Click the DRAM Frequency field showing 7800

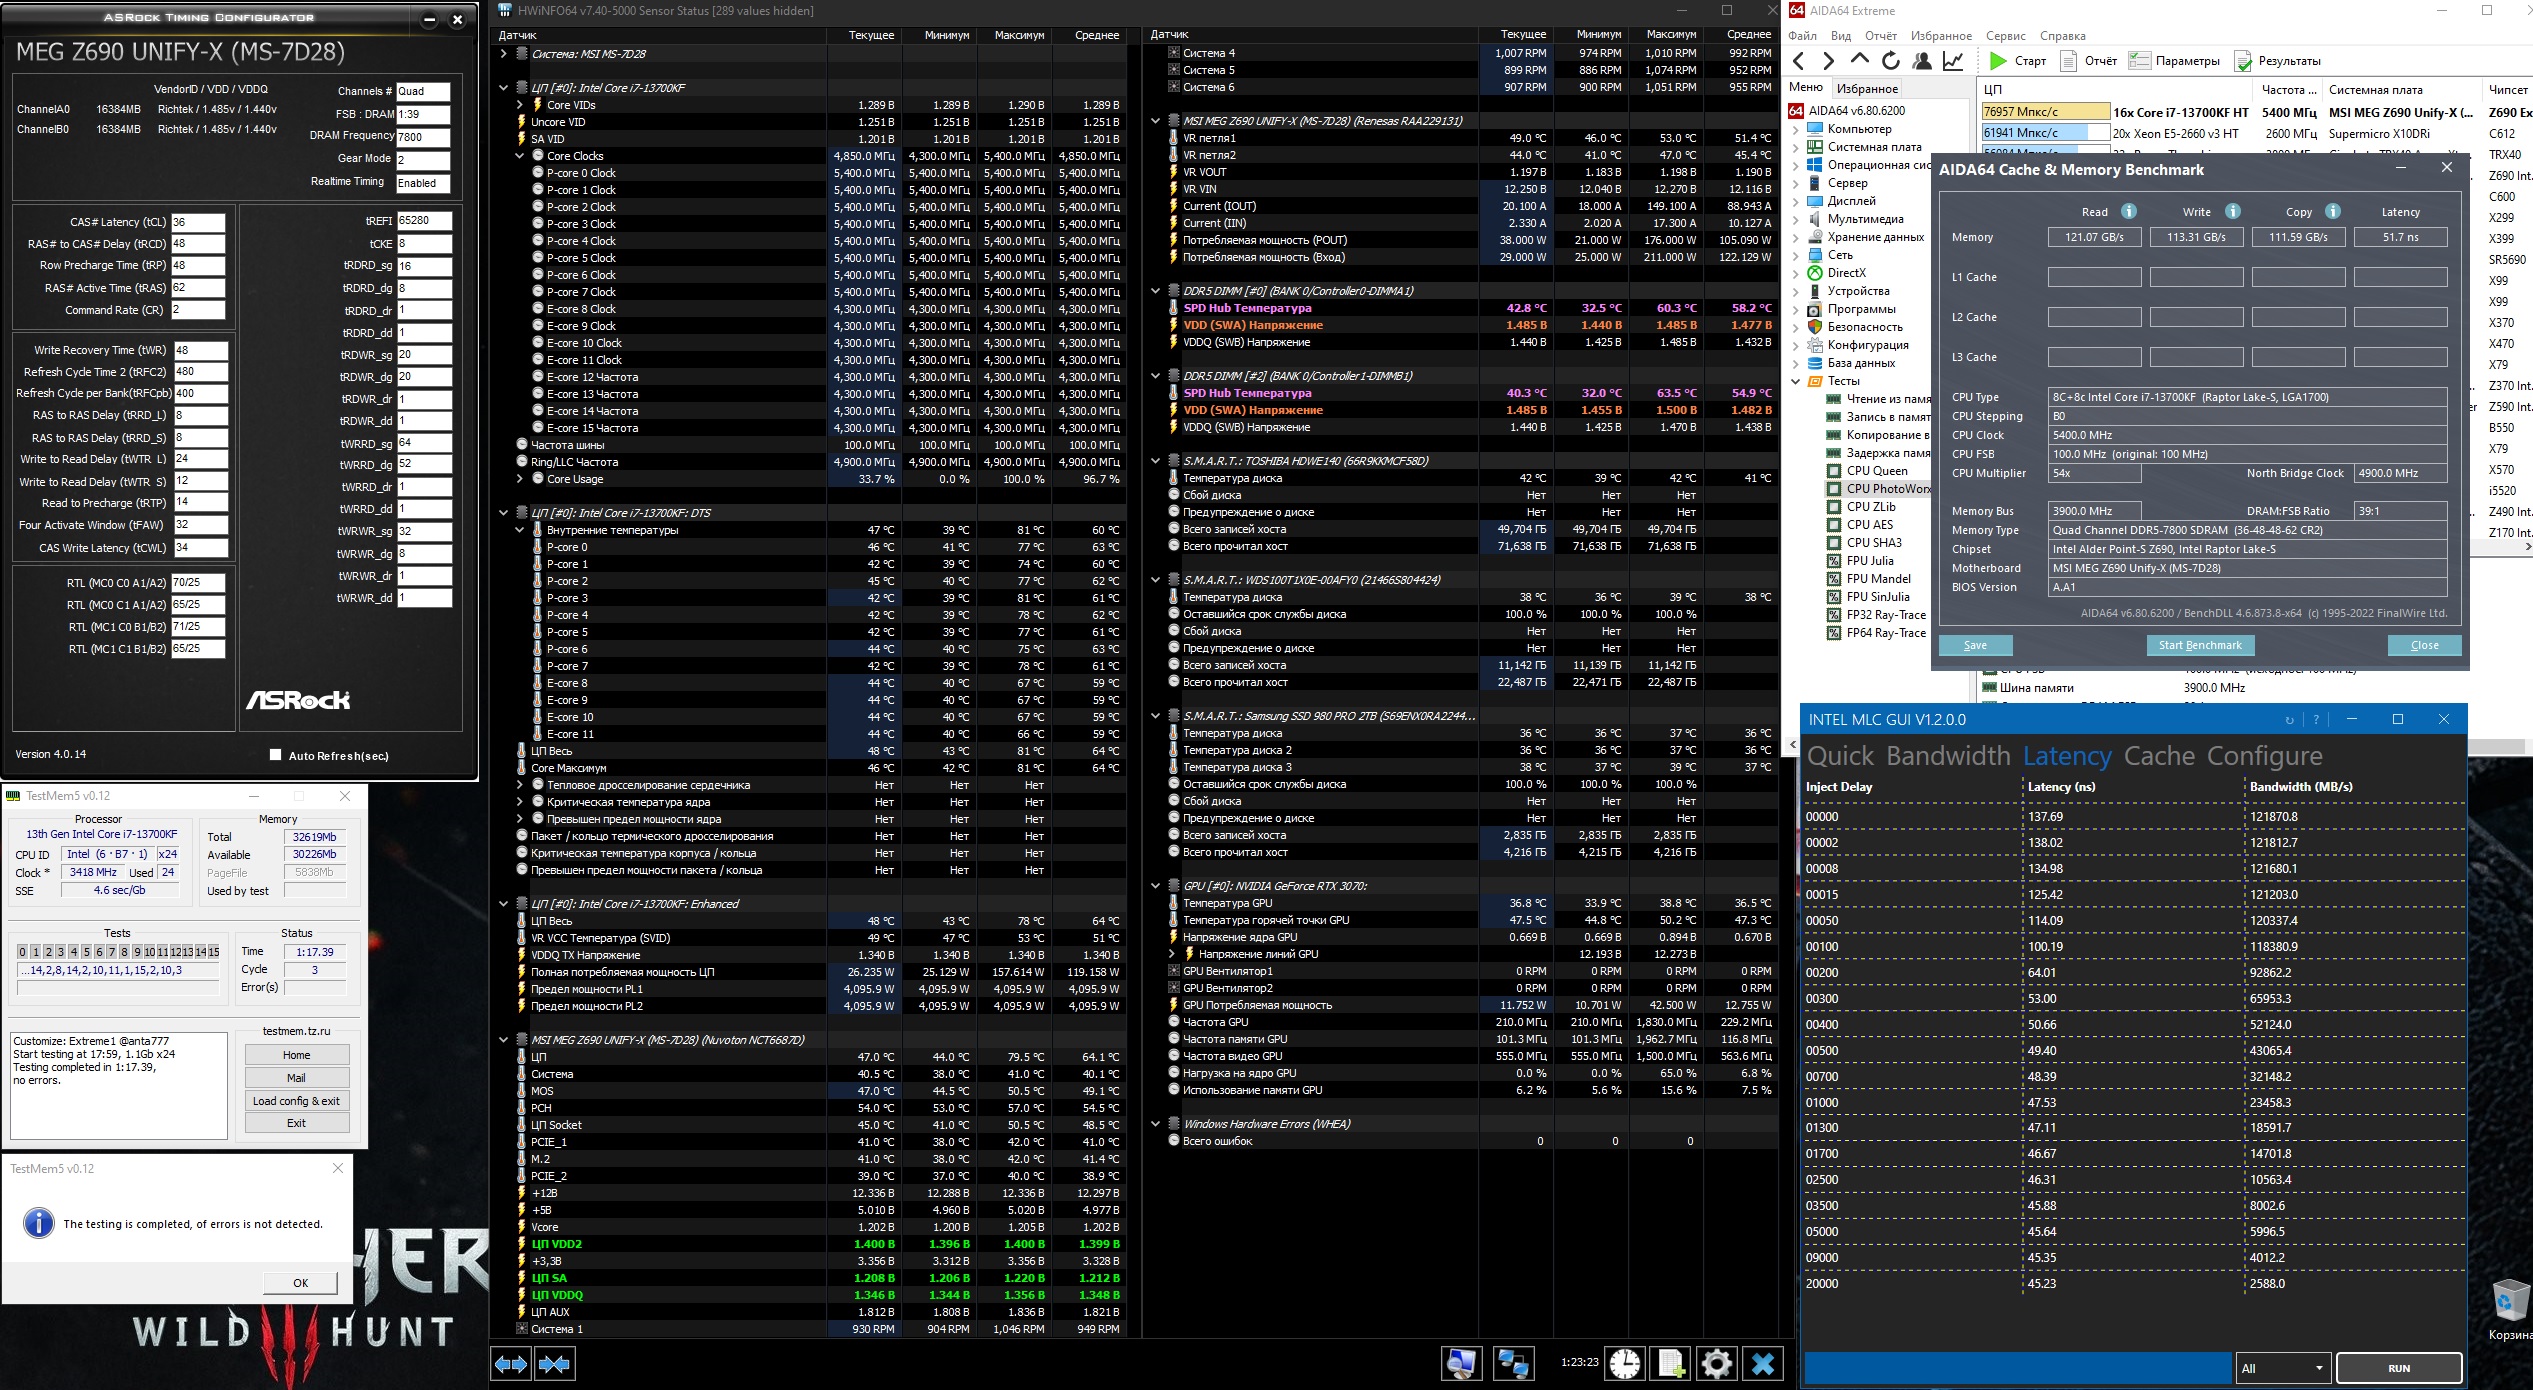(423, 137)
